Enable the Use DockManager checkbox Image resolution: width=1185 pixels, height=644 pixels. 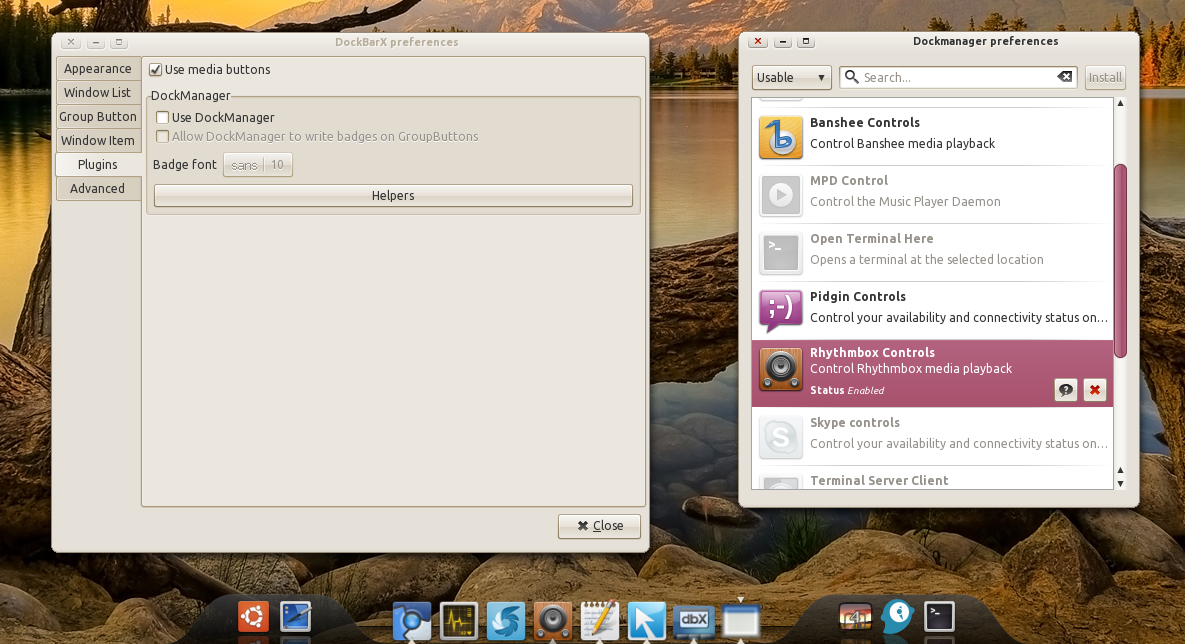point(162,117)
